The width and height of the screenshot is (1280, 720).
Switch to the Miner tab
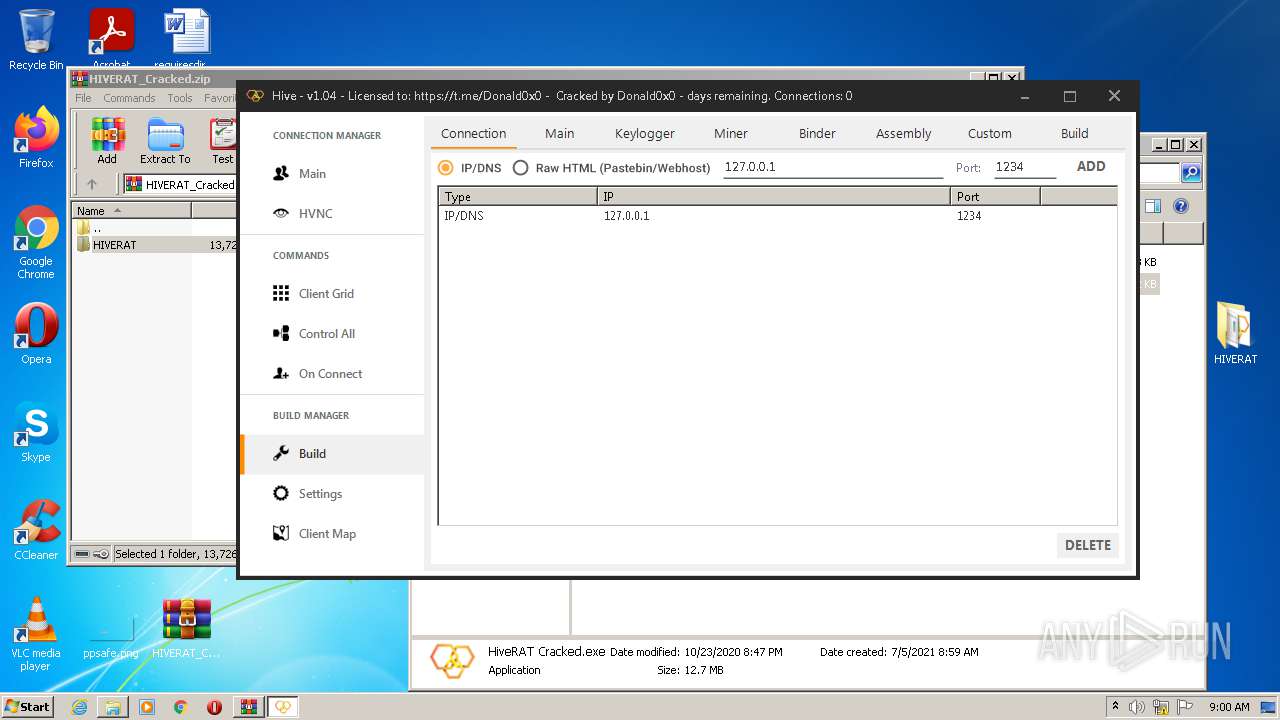pyautogui.click(x=730, y=133)
